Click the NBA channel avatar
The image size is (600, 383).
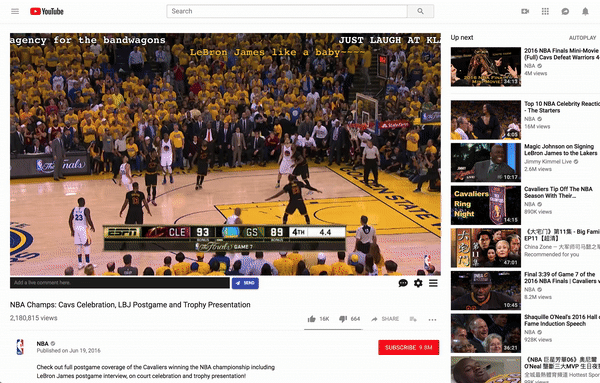[x=20, y=347]
